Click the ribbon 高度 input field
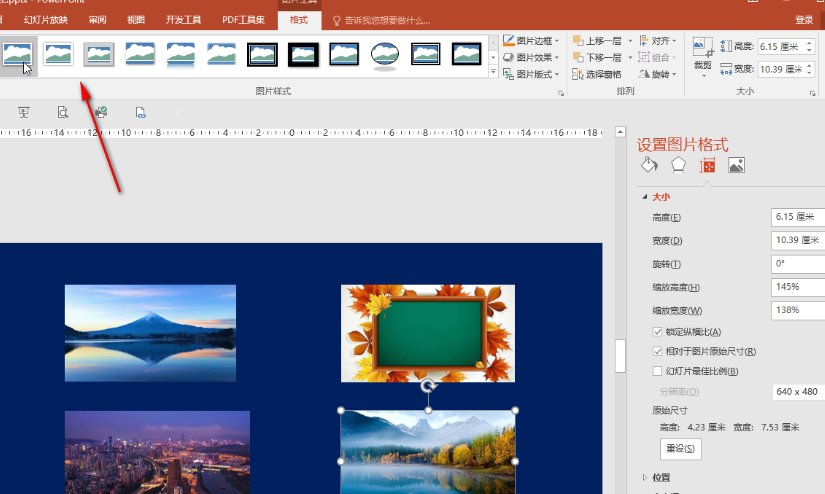 [781, 46]
